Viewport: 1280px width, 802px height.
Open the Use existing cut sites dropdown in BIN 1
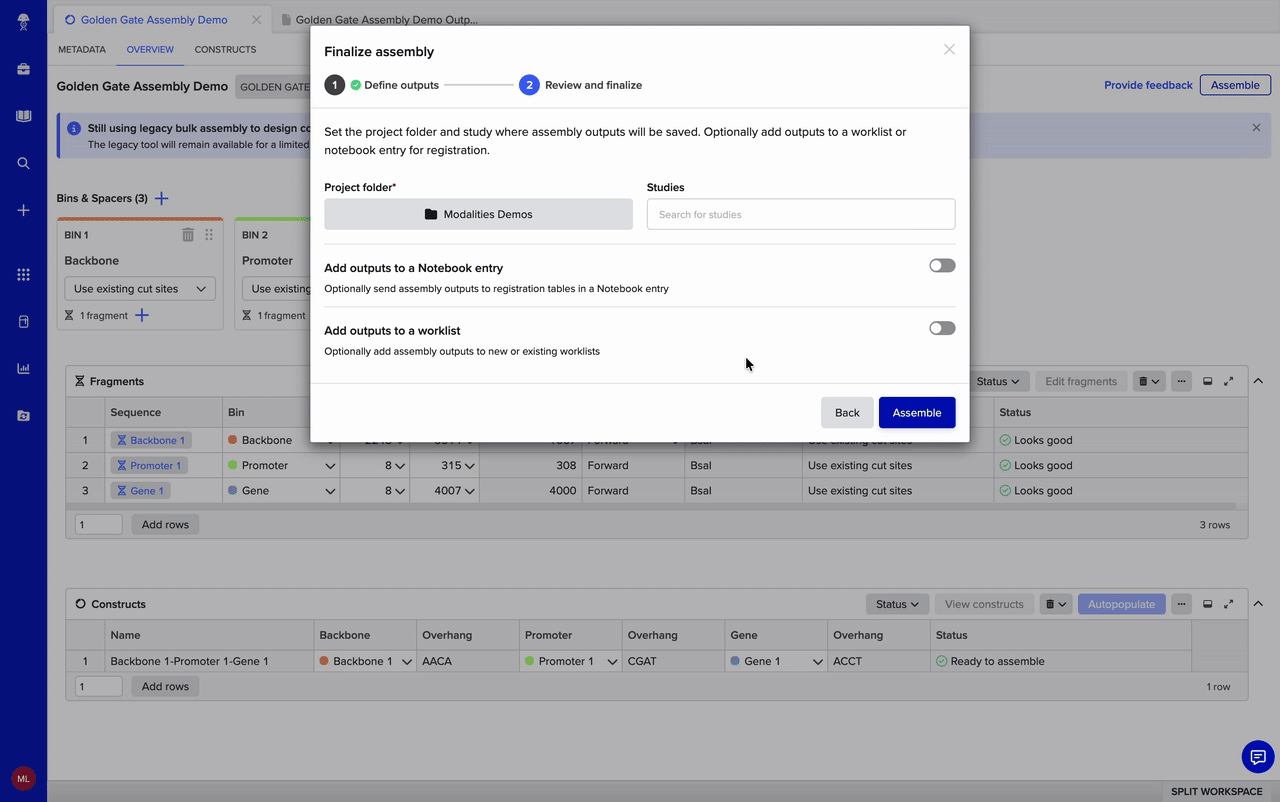(139, 288)
